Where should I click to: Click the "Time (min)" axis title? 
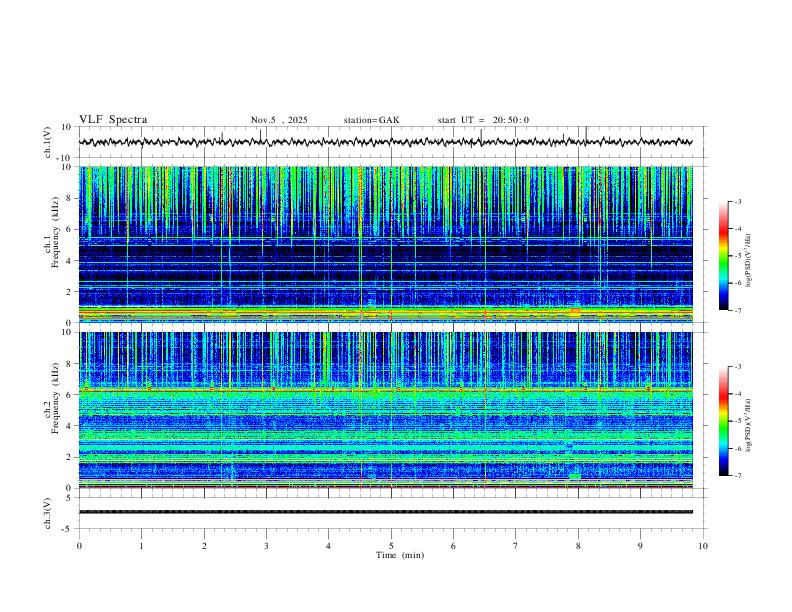[400, 555]
